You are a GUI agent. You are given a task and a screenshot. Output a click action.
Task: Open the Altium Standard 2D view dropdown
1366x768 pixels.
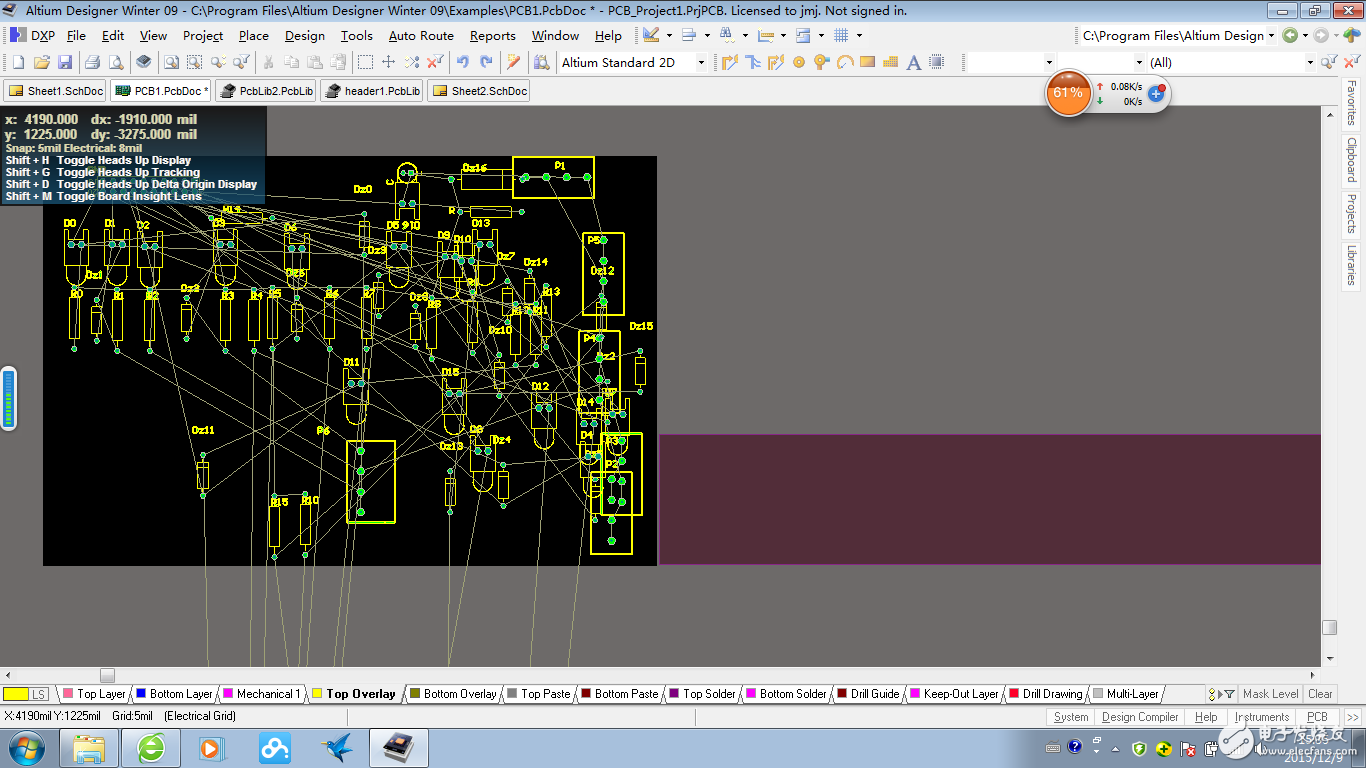click(x=701, y=62)
